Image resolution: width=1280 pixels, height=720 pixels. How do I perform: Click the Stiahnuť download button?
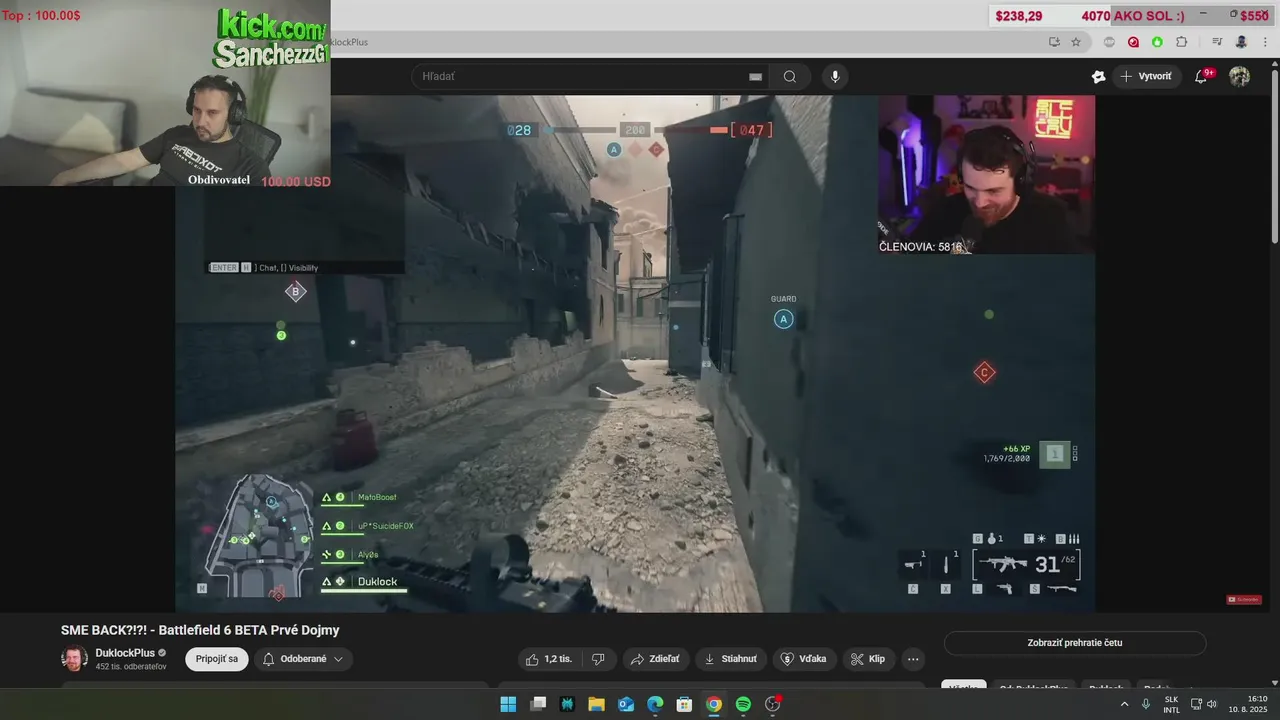731,659
